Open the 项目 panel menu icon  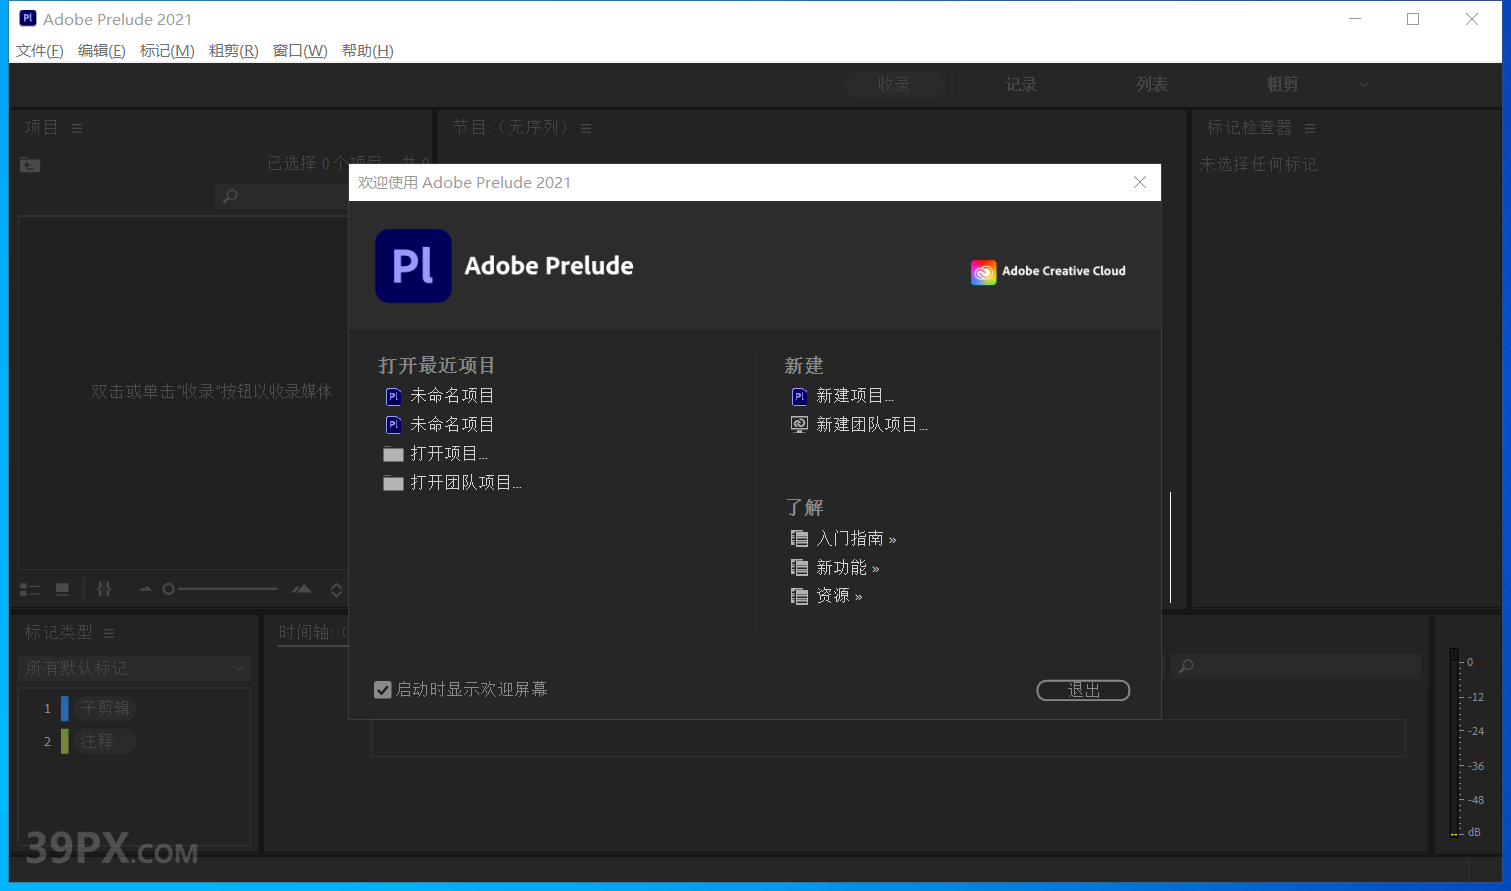77,128
